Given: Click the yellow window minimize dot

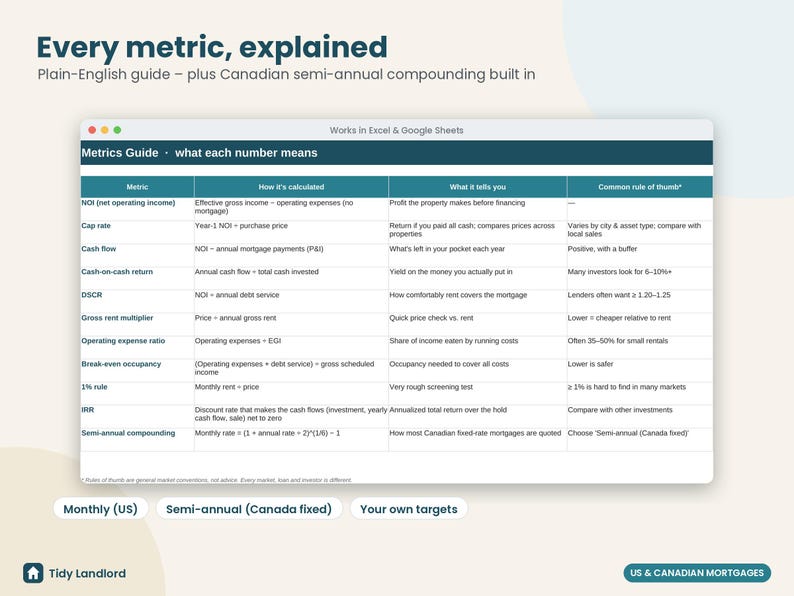Looking at the screenshot, I should pyautogui.click(x=105, y=130).
